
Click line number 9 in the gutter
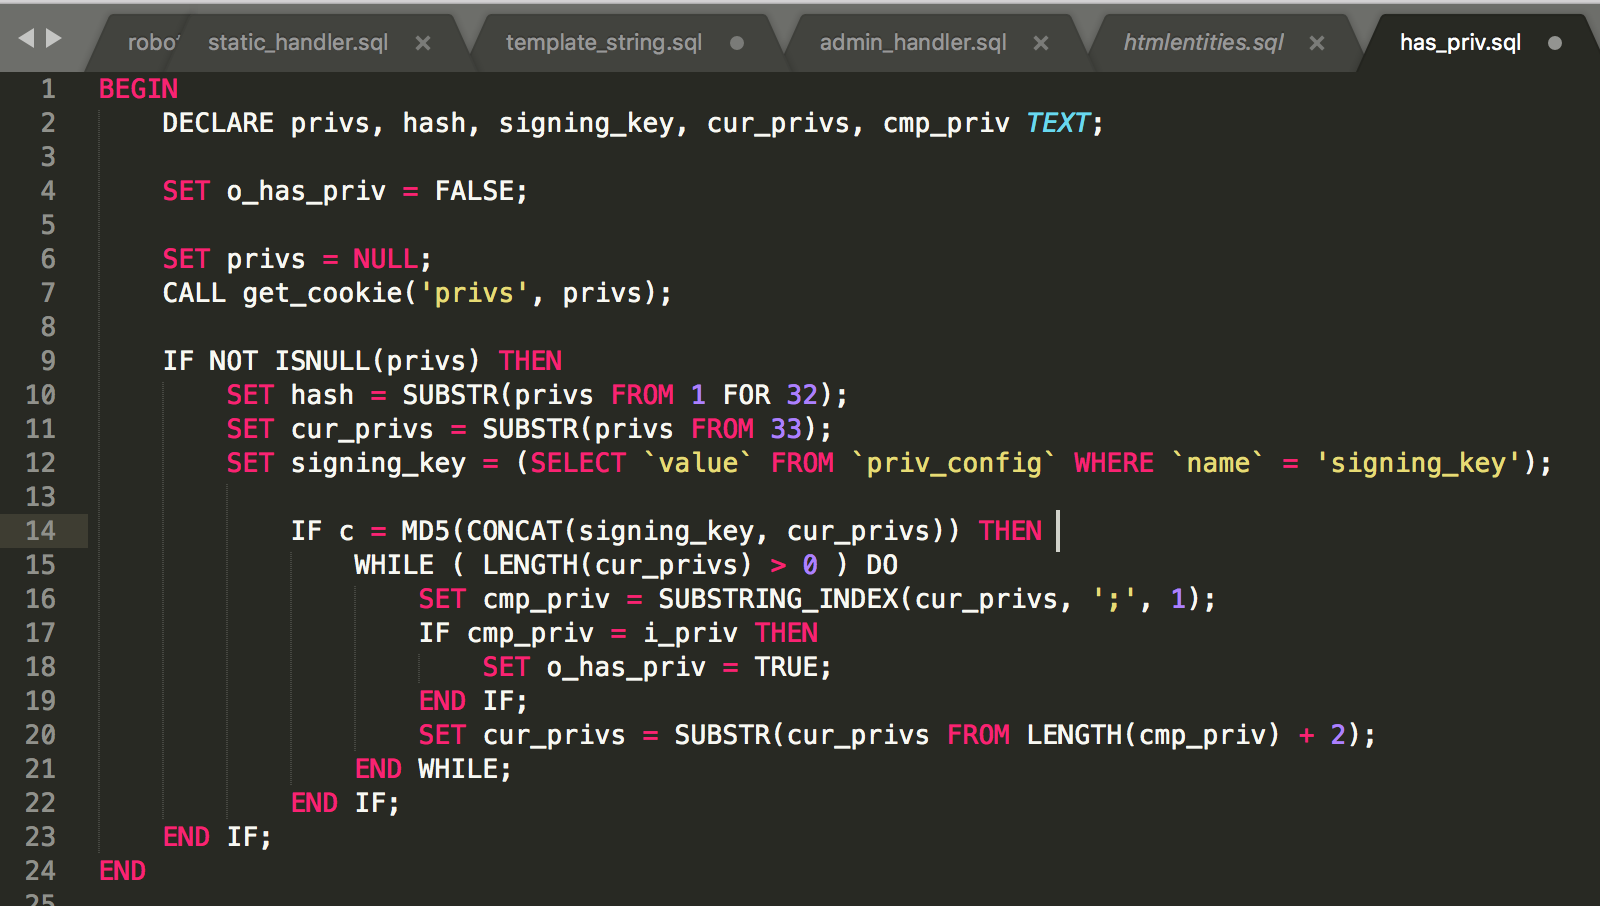pos(47,361)
